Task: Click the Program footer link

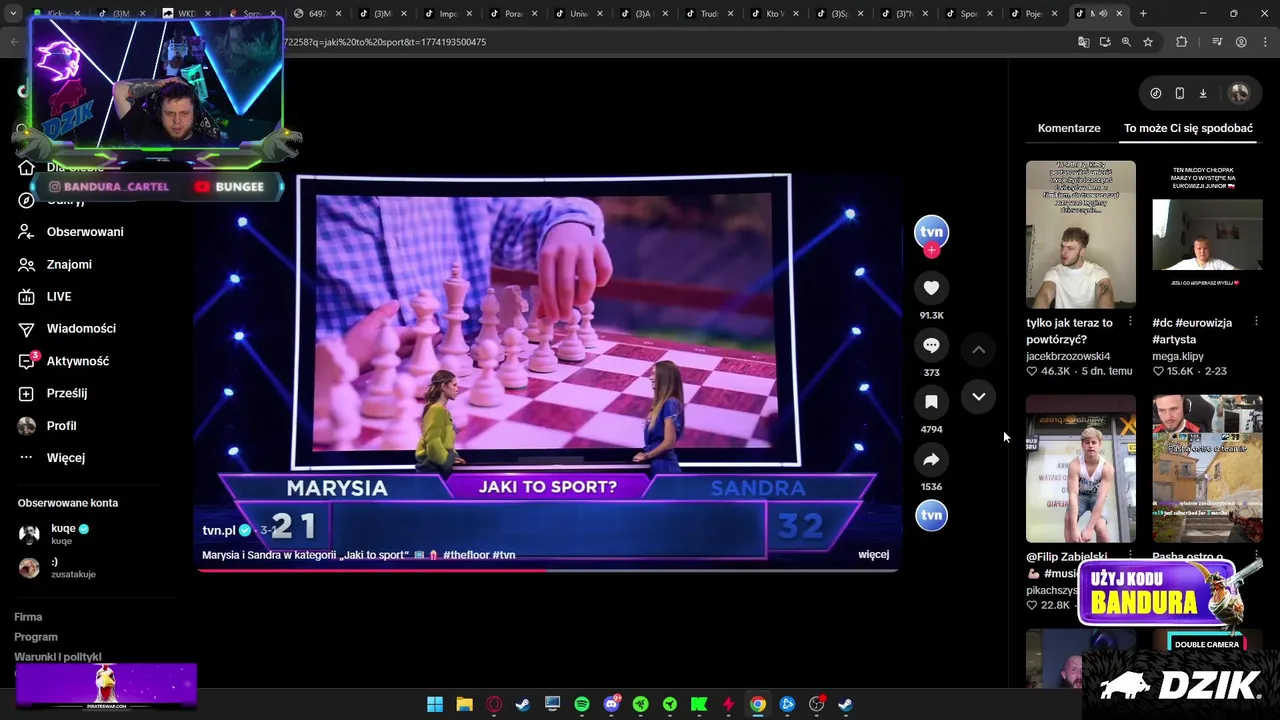Action: 36,637
